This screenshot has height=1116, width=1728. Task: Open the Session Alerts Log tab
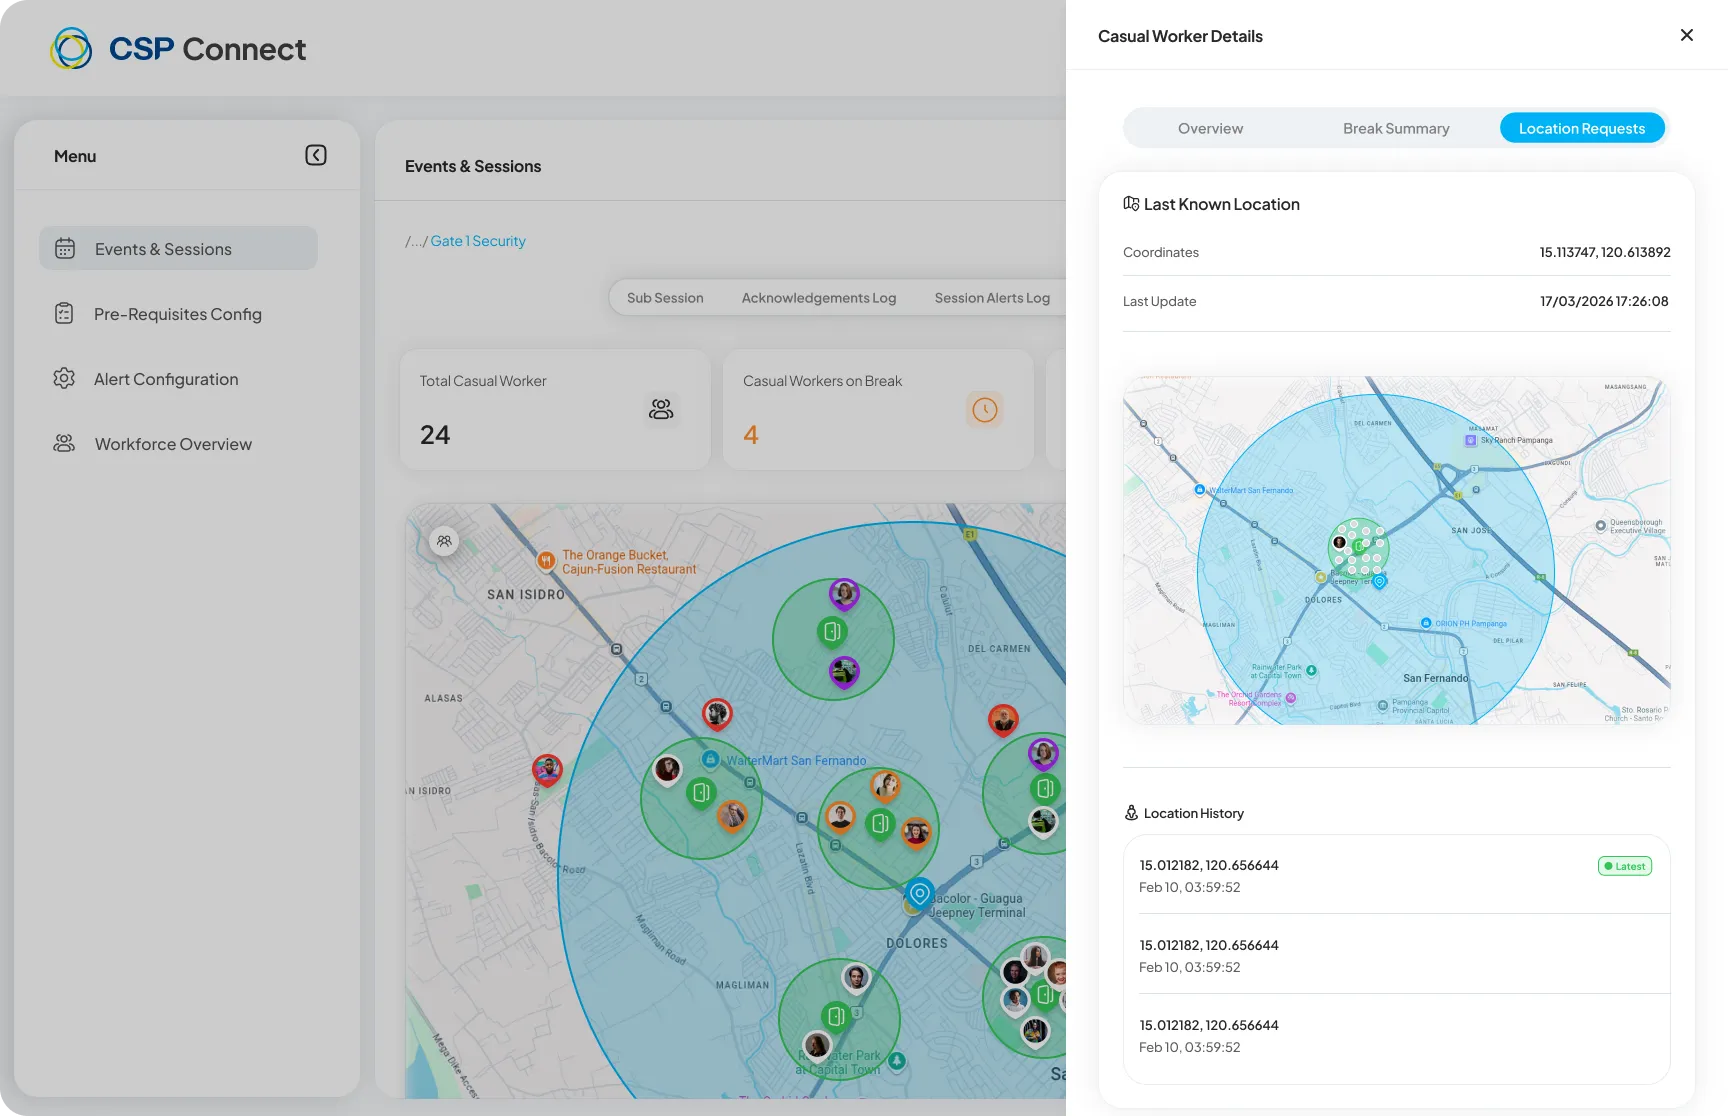point(992,298)
